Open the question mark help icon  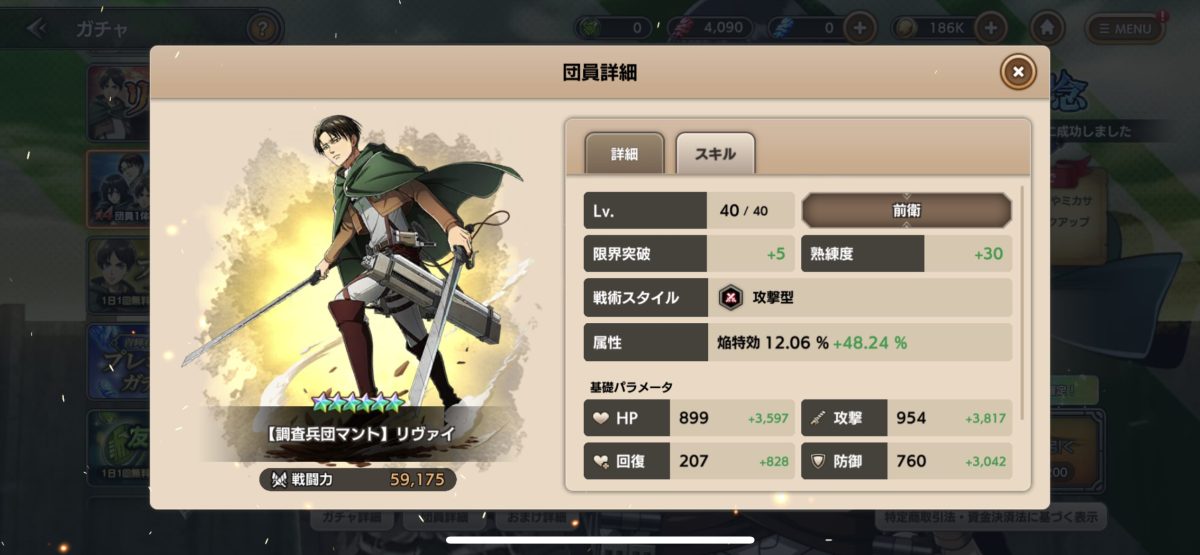point(261,28)
